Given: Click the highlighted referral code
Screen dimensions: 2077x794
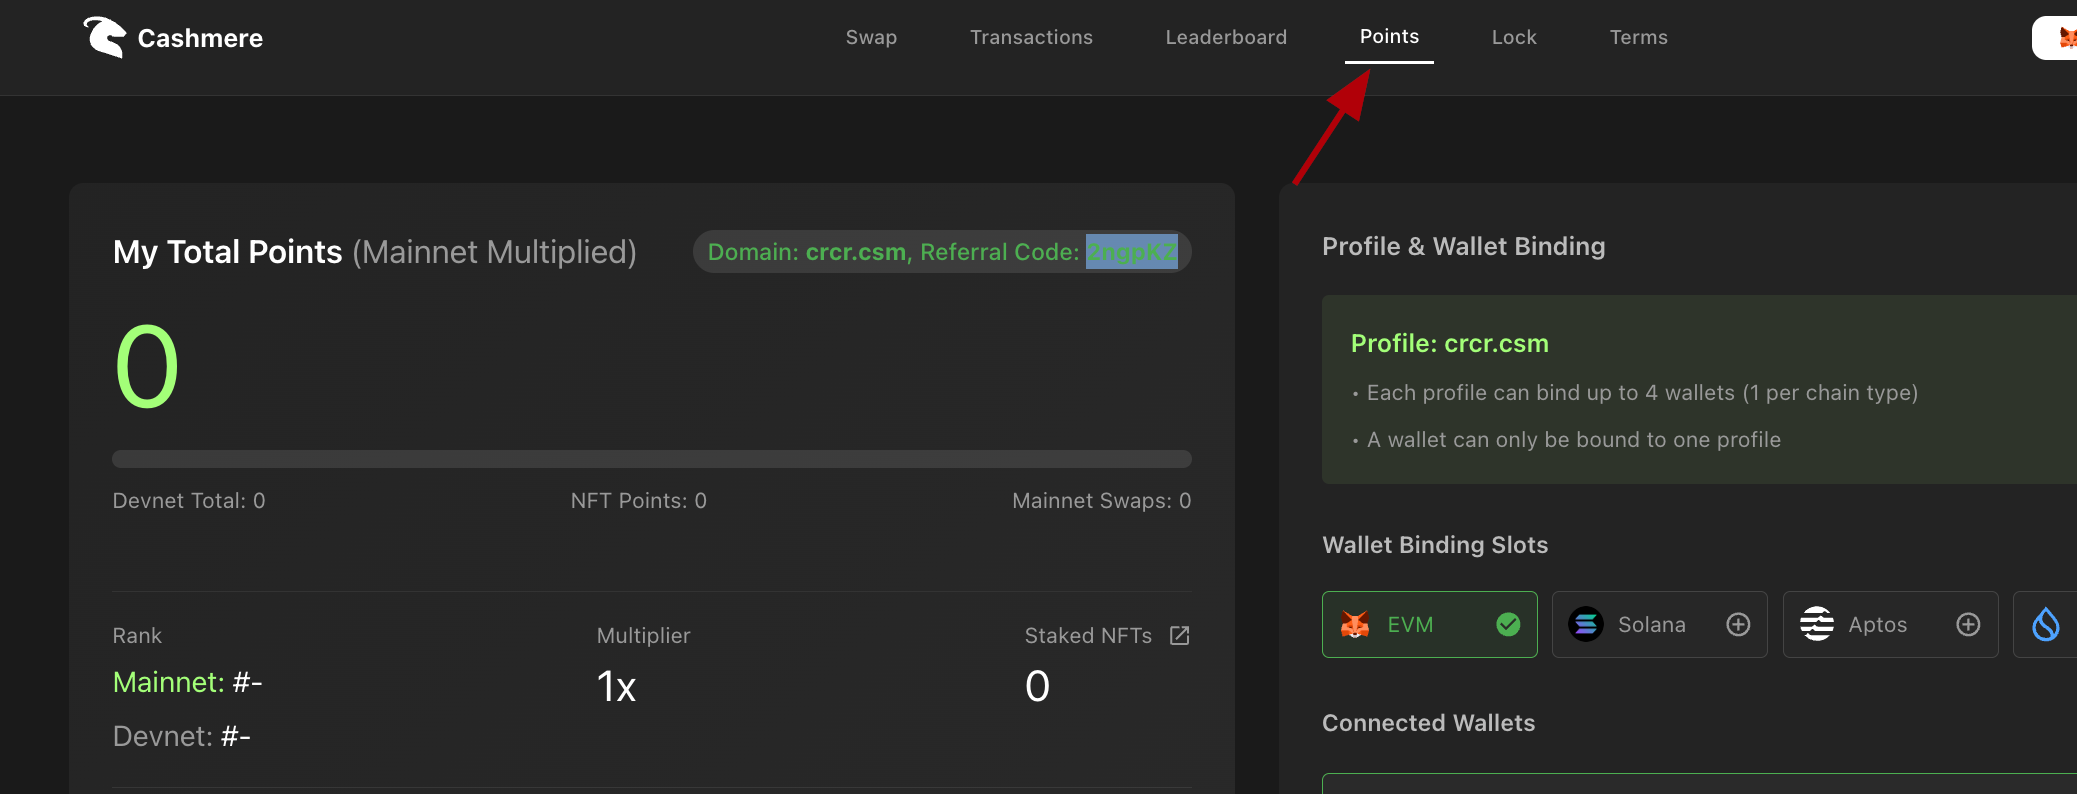Looking at the screenshot, I should tap(1132, 252).
